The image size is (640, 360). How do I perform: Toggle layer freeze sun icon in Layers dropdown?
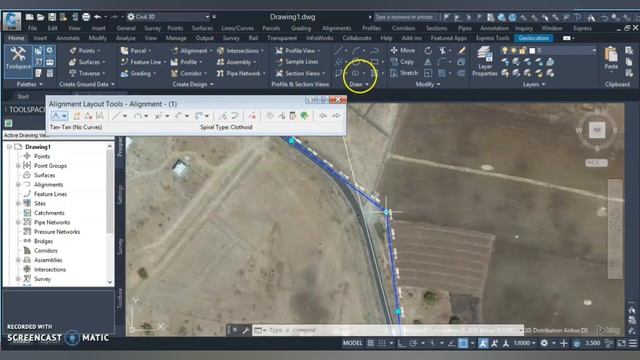513,51
